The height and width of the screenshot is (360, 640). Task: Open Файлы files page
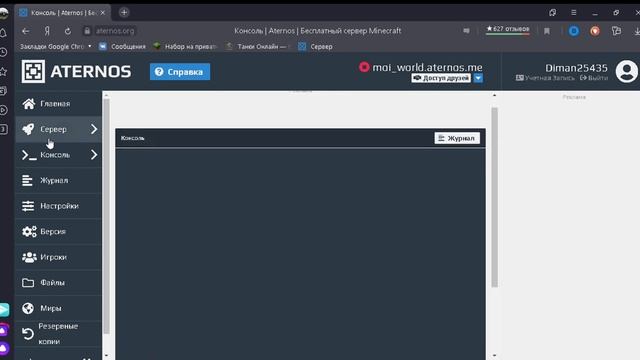[x=58, y=282]
